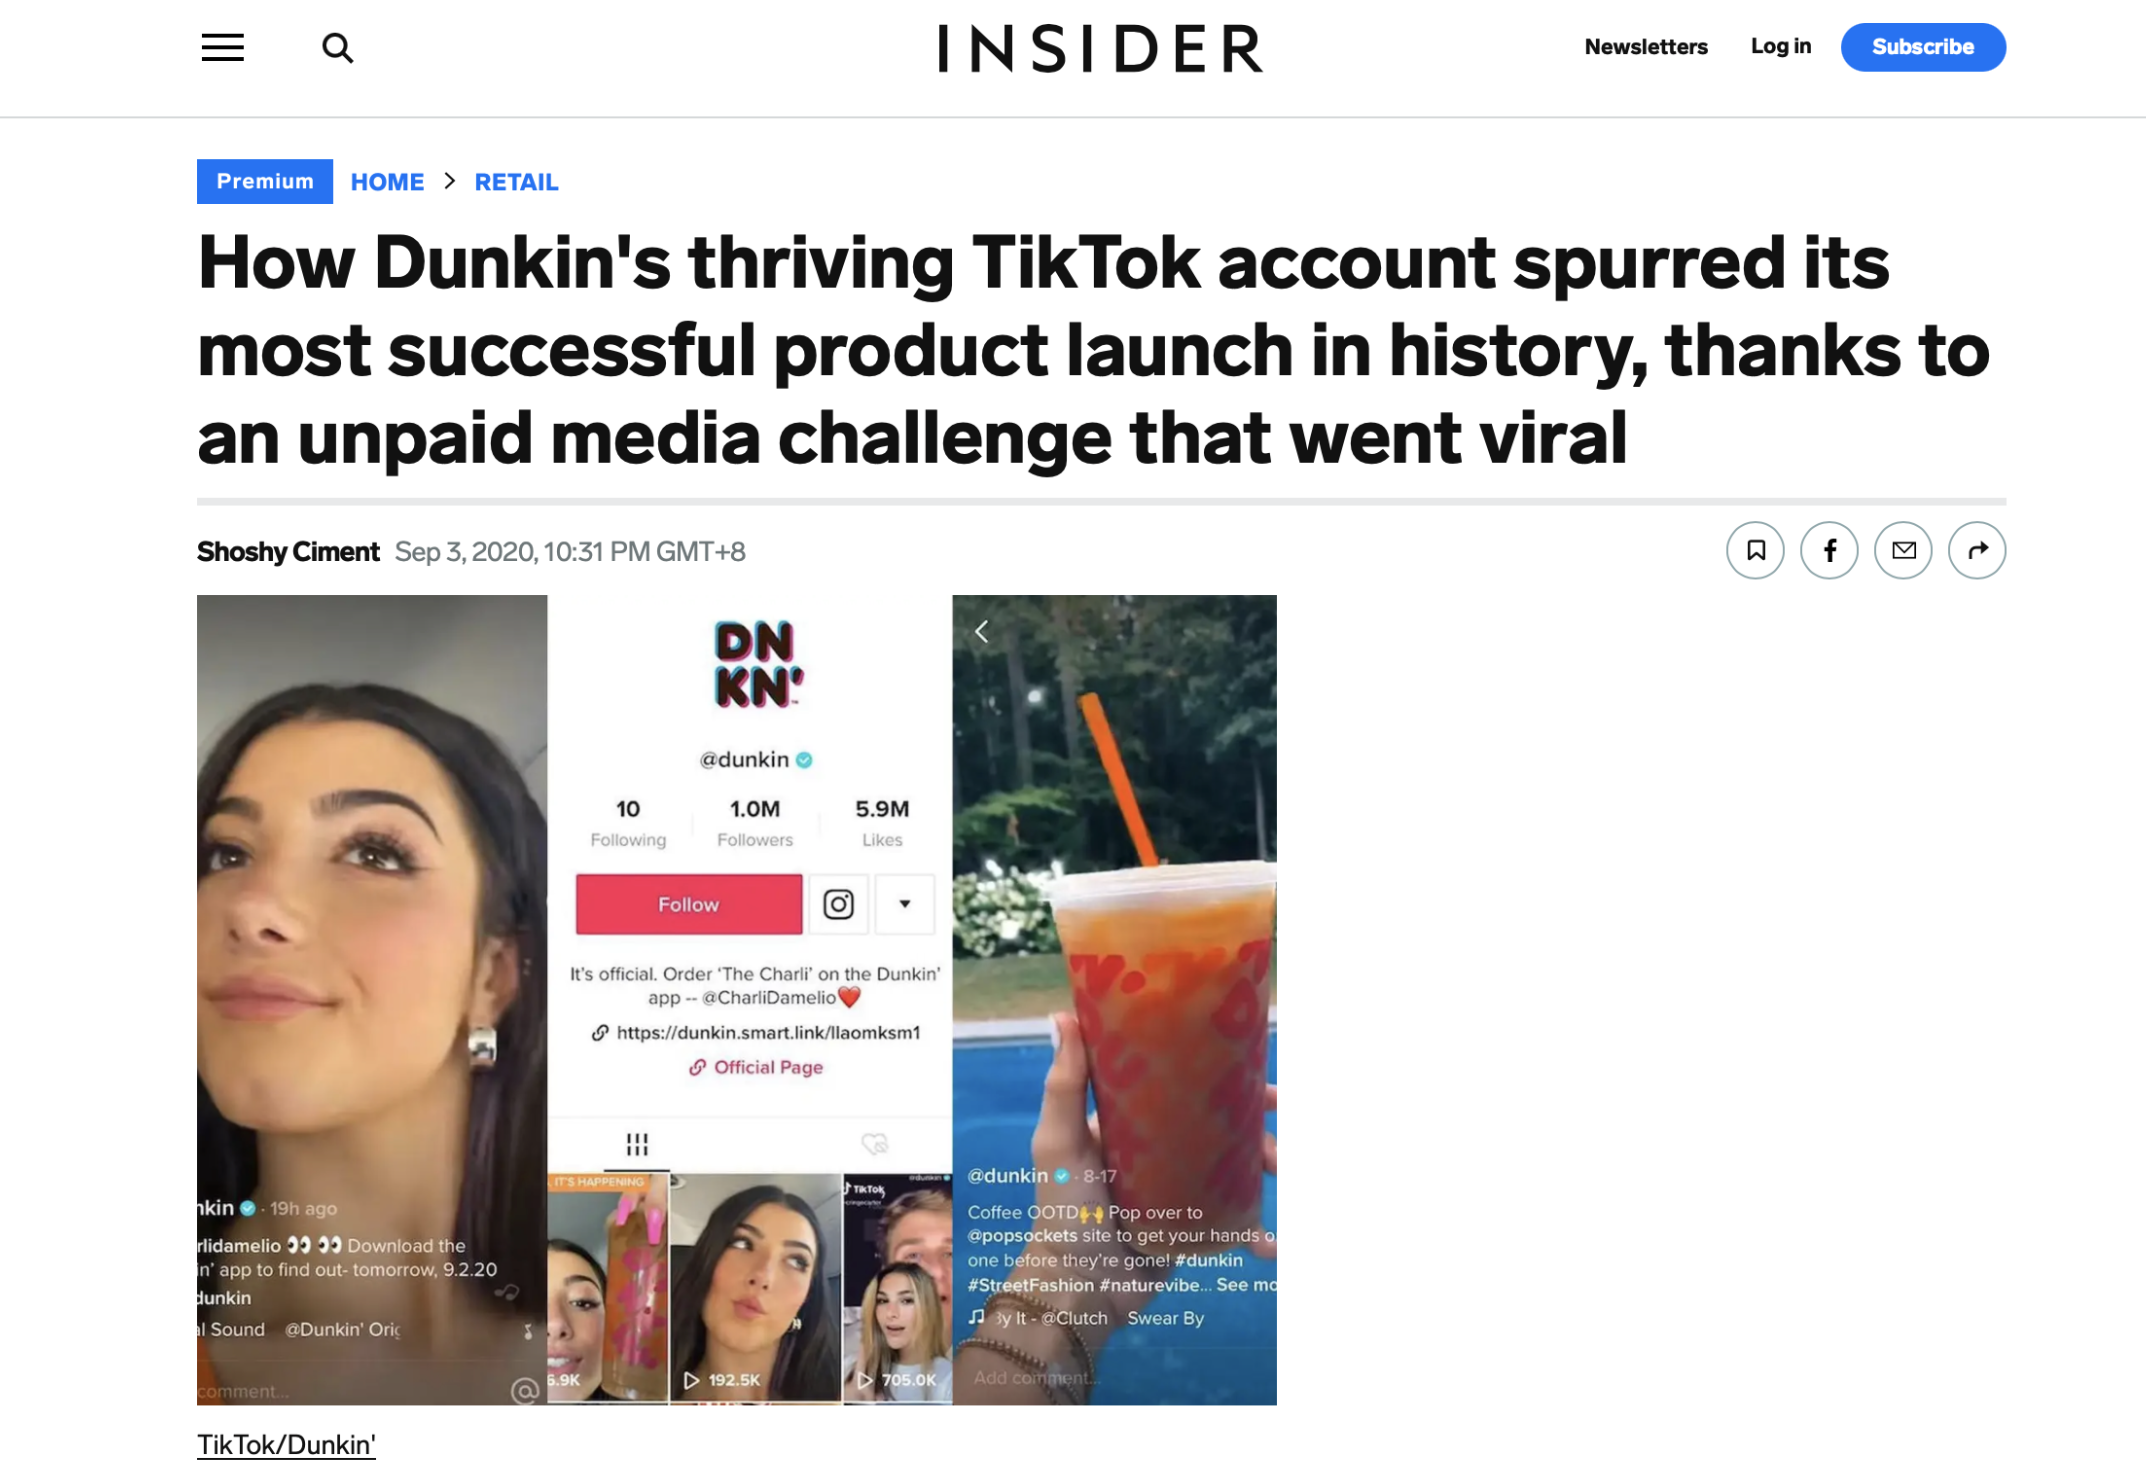
Task: Click Instagram icon in TikTok profile image
Action: tap(838, 904)
